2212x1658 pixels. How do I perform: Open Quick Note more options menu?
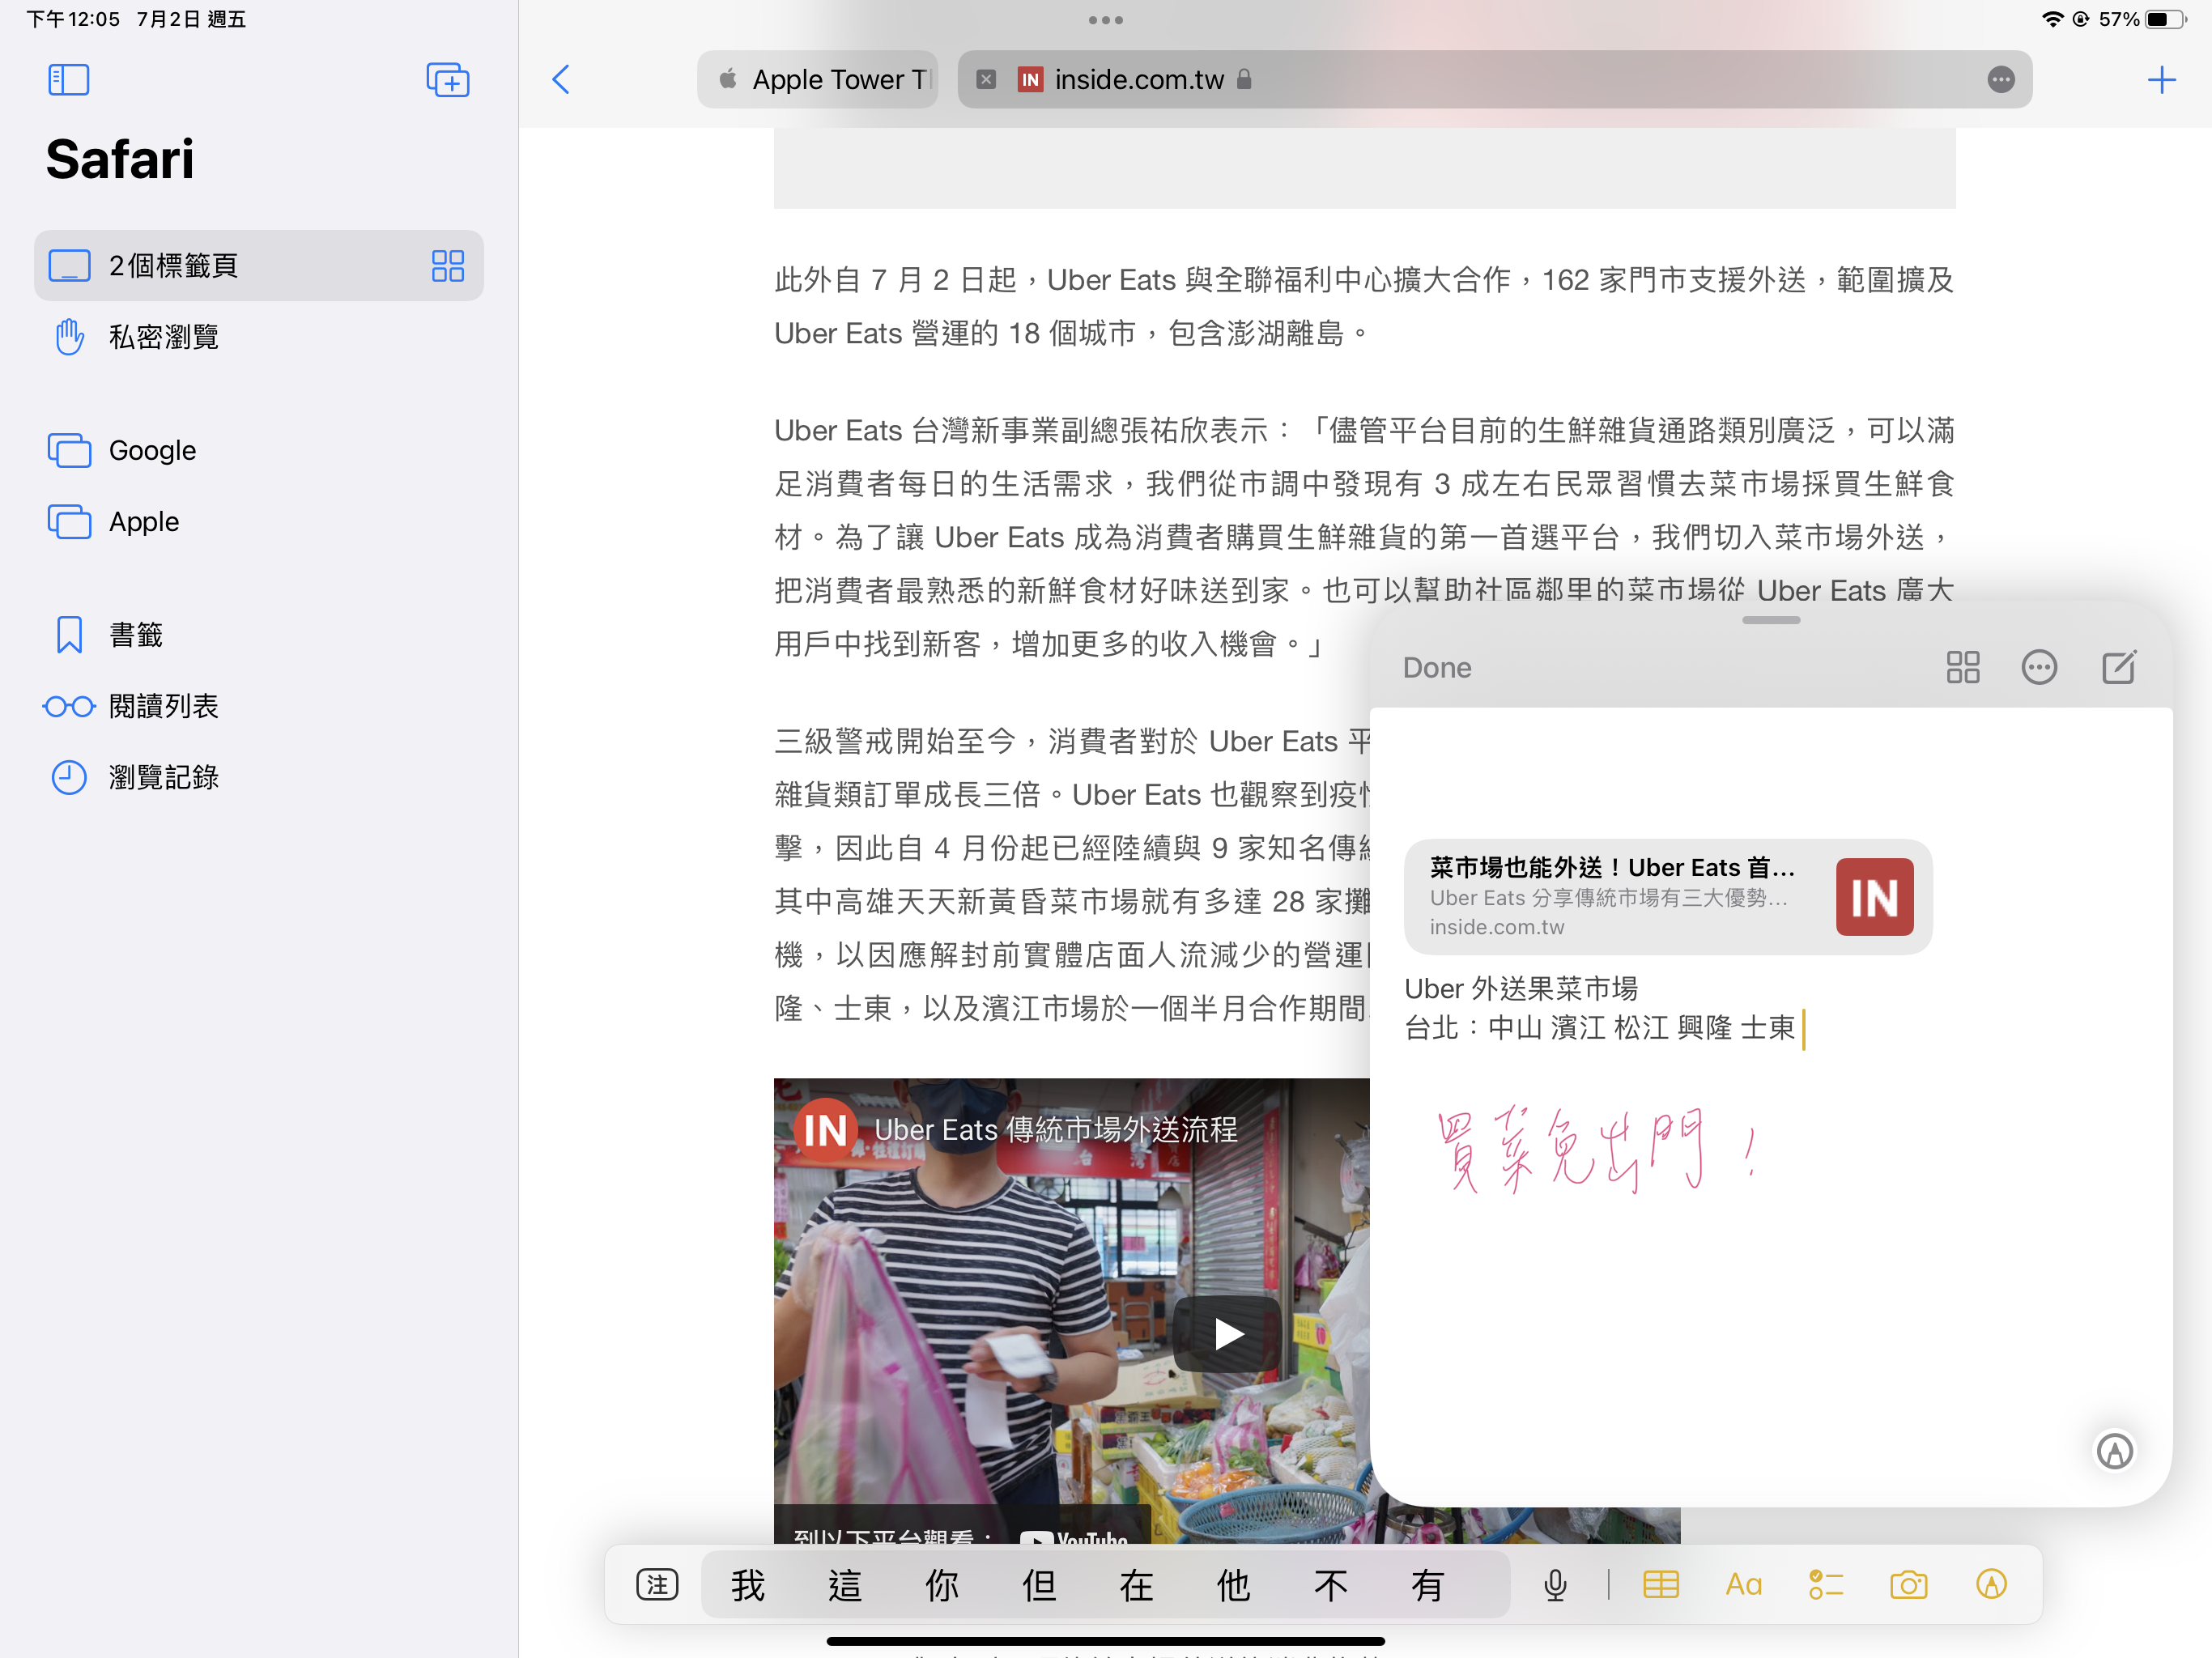click(x=2039, y=667)
